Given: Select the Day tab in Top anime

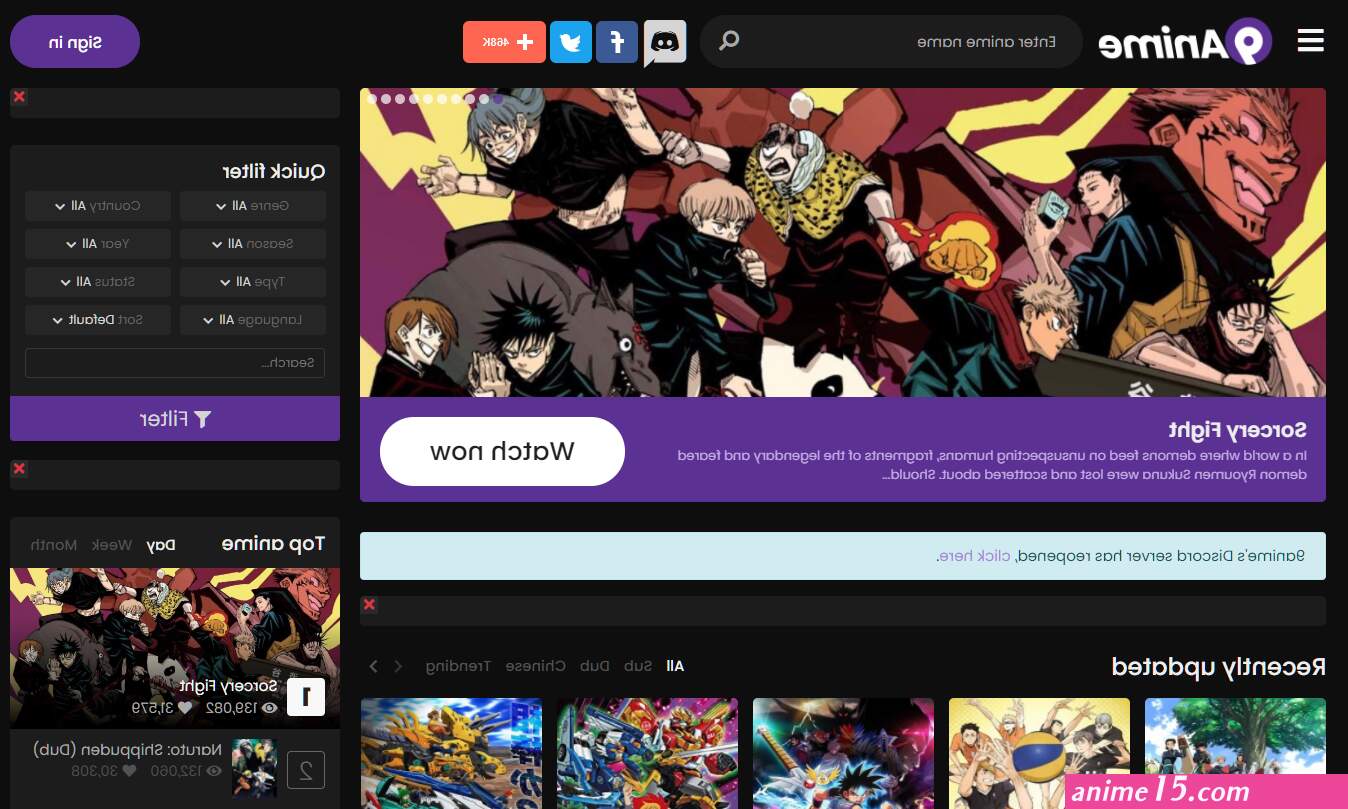Looking at the screenshot, I should click(161, 545).
